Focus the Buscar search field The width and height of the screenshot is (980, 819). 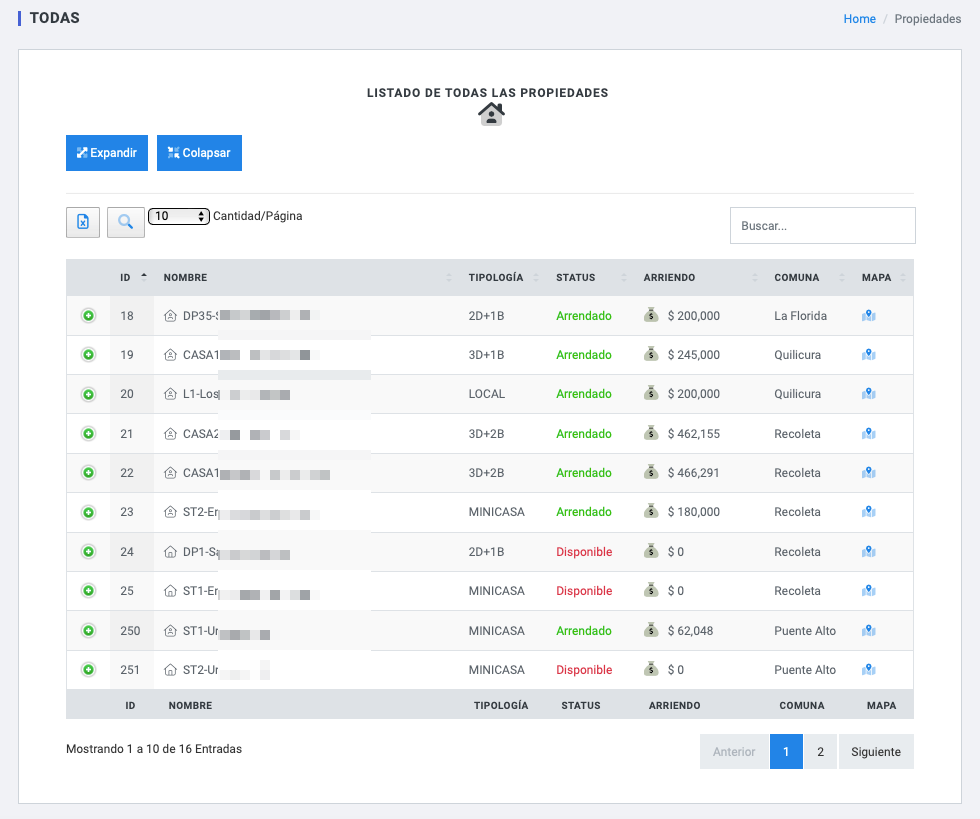pyautogui.click(x=822, y=226)
